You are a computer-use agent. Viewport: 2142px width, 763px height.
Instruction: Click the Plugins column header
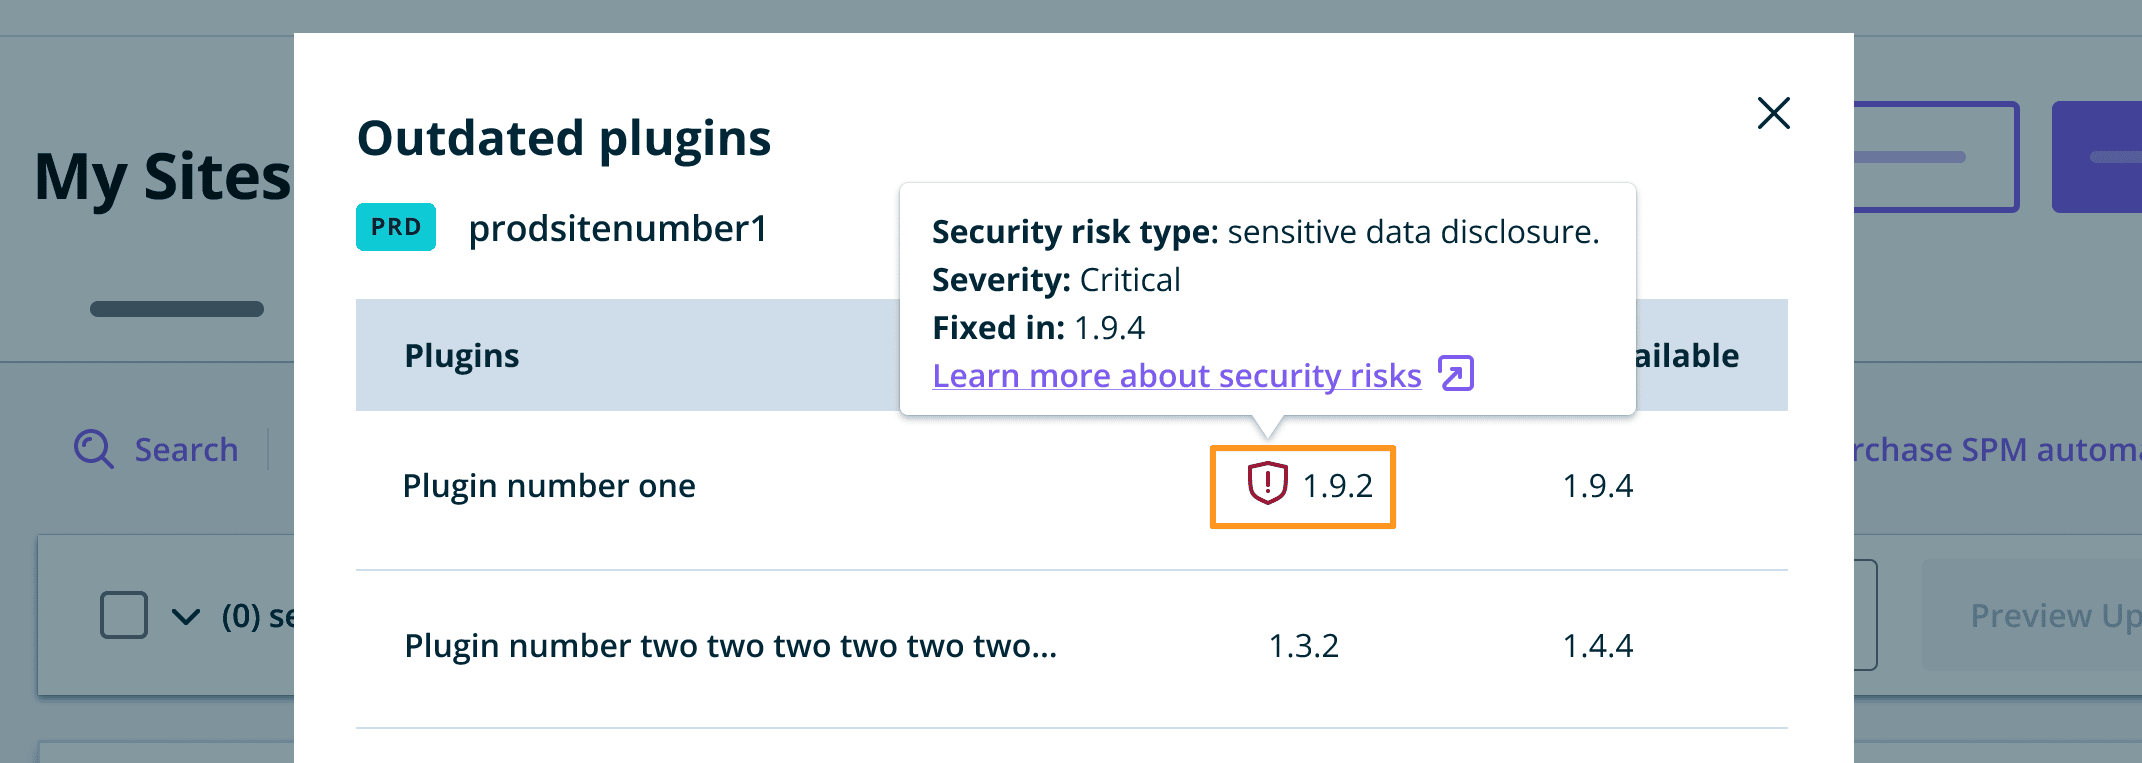pos(462,356)
